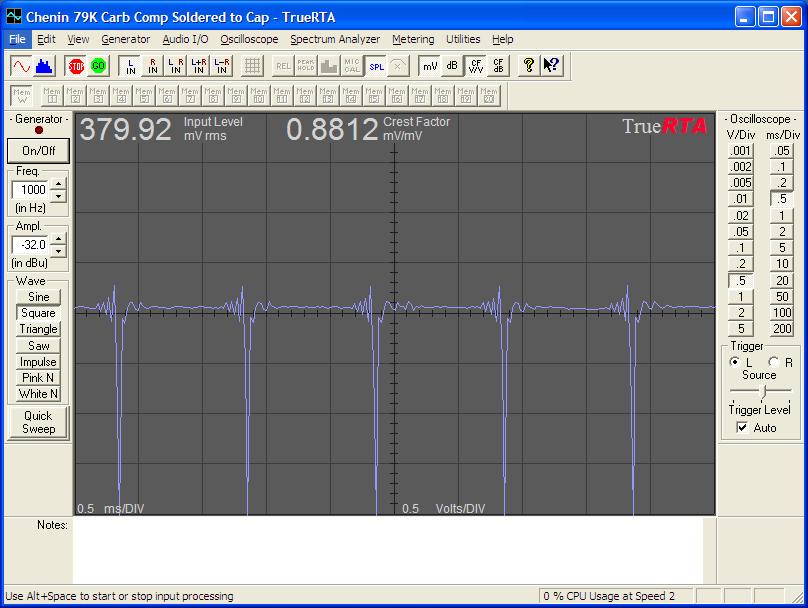The width and height of the screenshot is (808, 608).
Task: Switch to spectrum analyzer view icon
Action: pyautogui.click(x=44, y=66)
